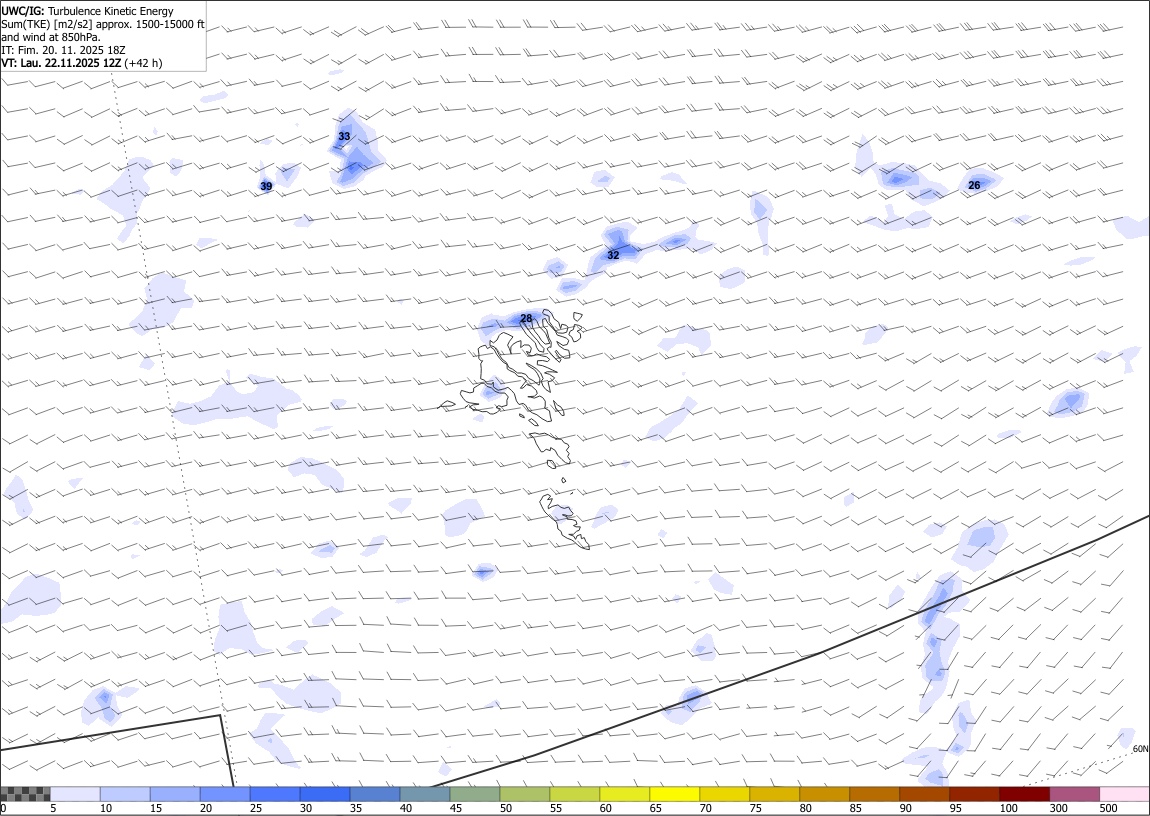The image size is (1150, 816).
Task: Click the legend scale number 50
Action: tap(506, 808)
